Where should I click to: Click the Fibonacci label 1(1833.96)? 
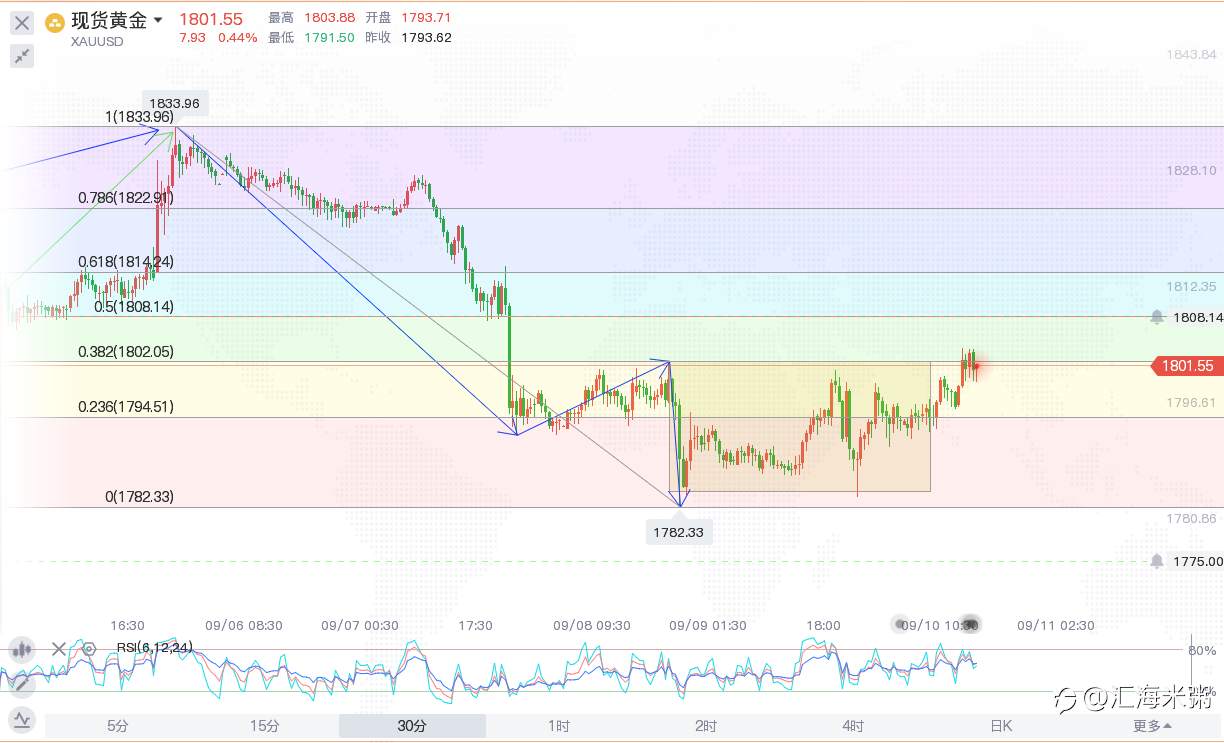click(139, 117)
